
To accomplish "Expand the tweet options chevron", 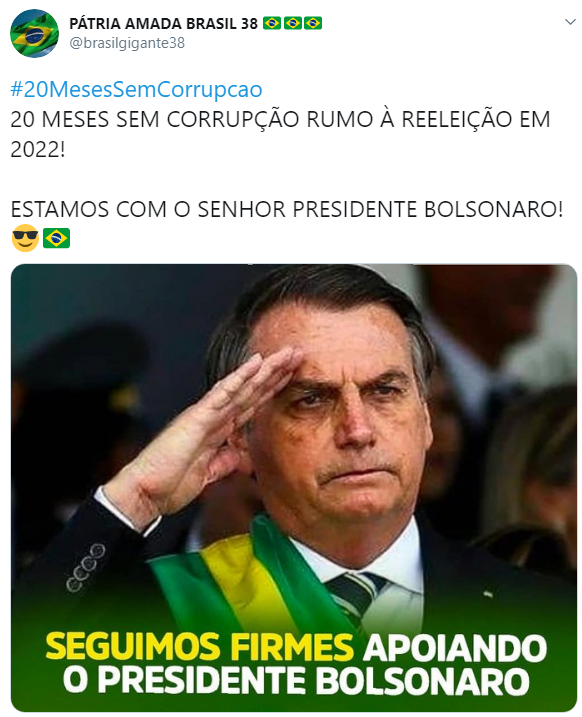I will click(570, 22).
